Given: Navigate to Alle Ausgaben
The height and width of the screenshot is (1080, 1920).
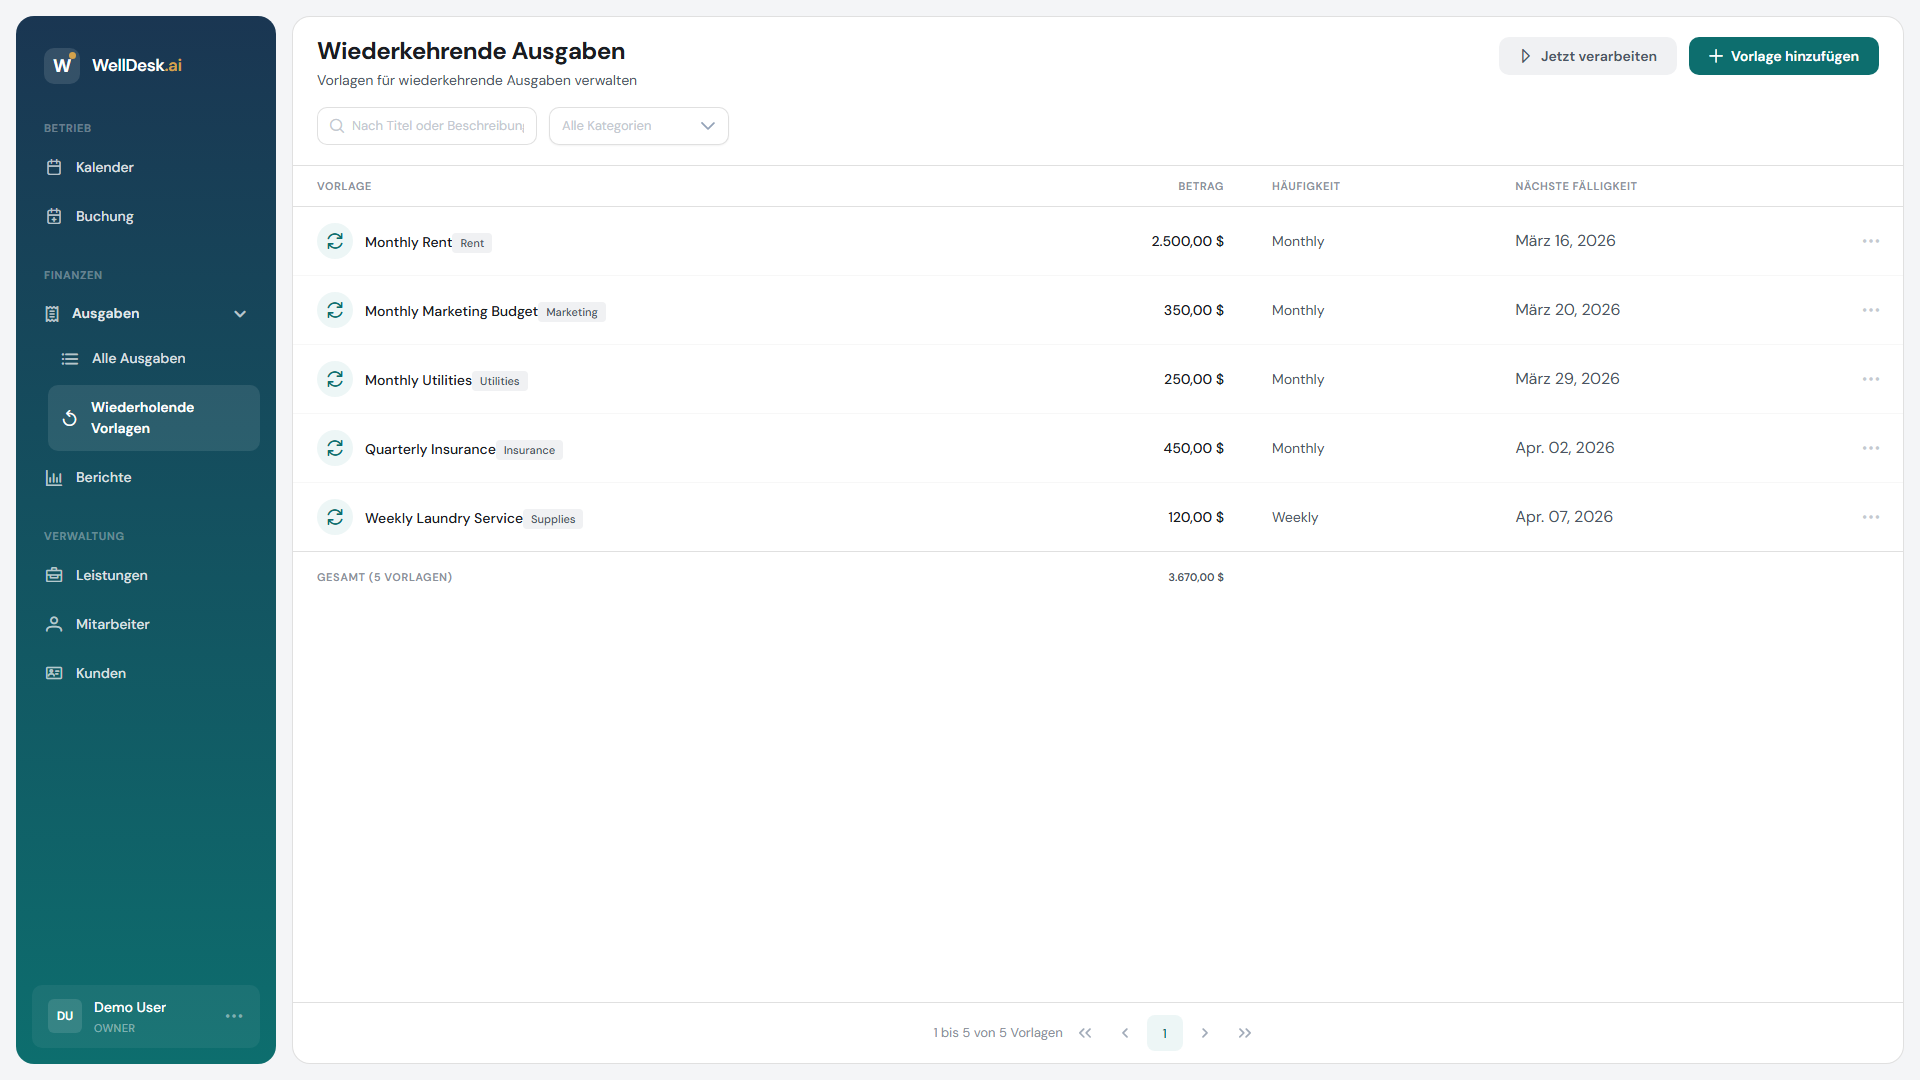Looking at the screenshot, I should click(138, 358).
